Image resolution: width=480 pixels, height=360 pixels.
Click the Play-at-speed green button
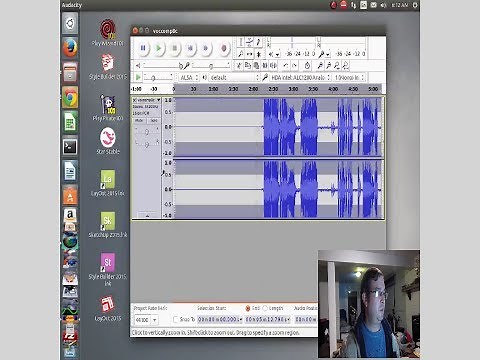tap(138, 77)
